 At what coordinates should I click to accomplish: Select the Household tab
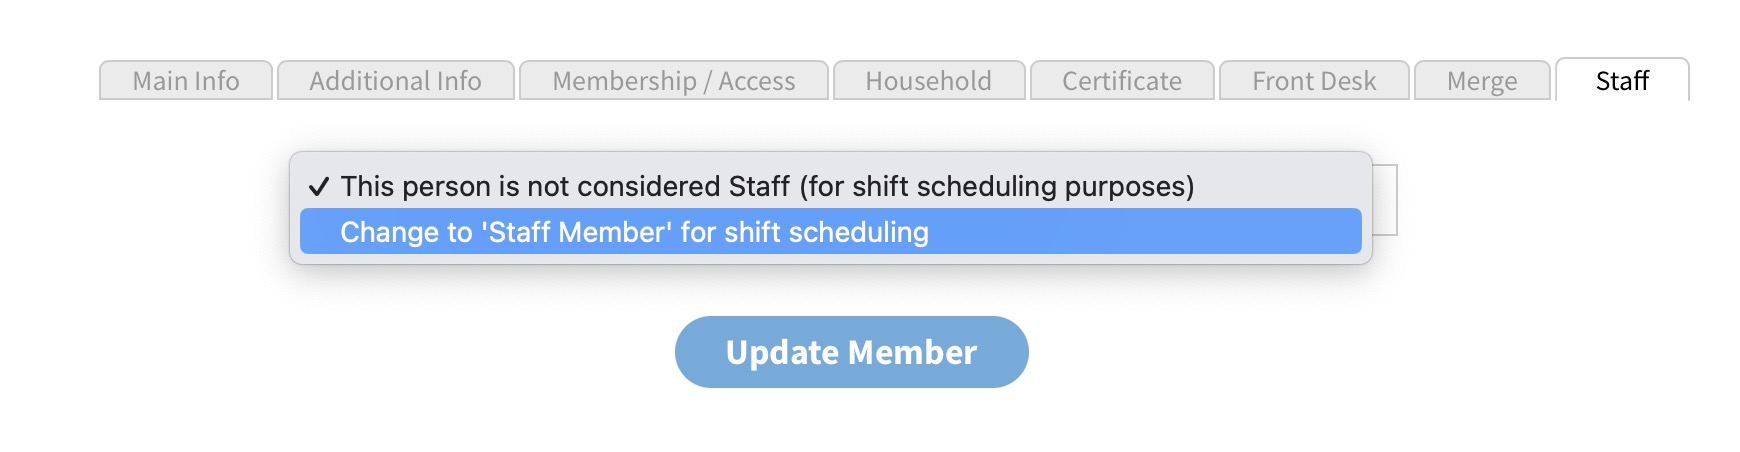click(928, 81)
